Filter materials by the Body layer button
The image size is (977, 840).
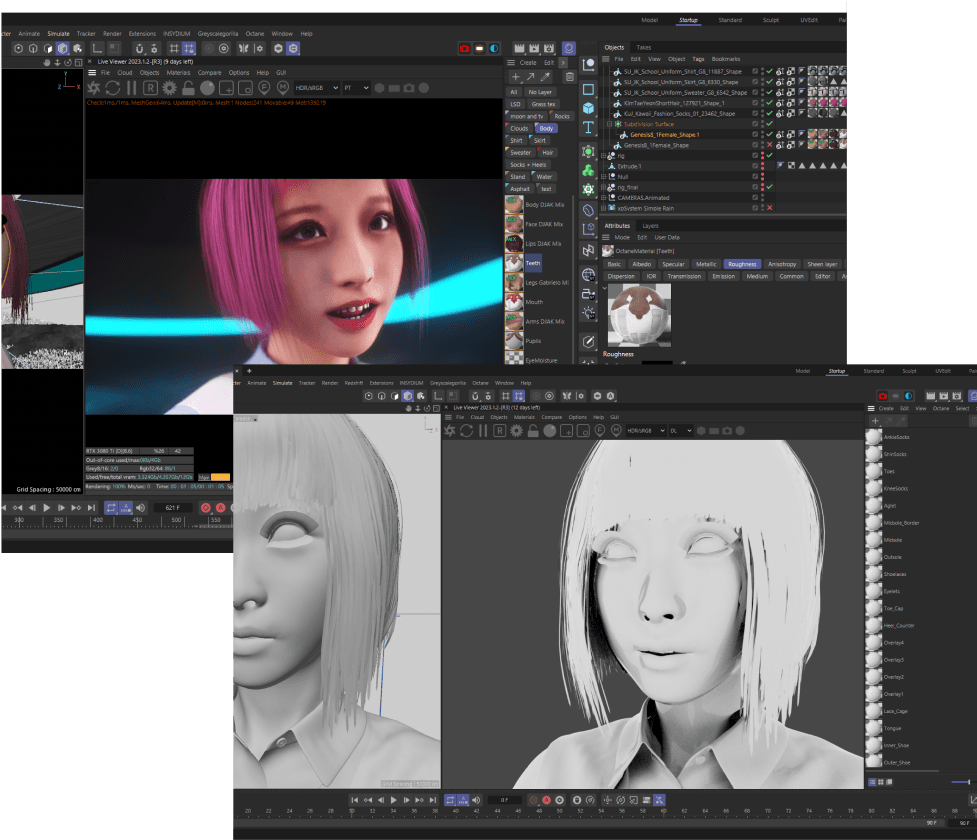tap(546, 128)
